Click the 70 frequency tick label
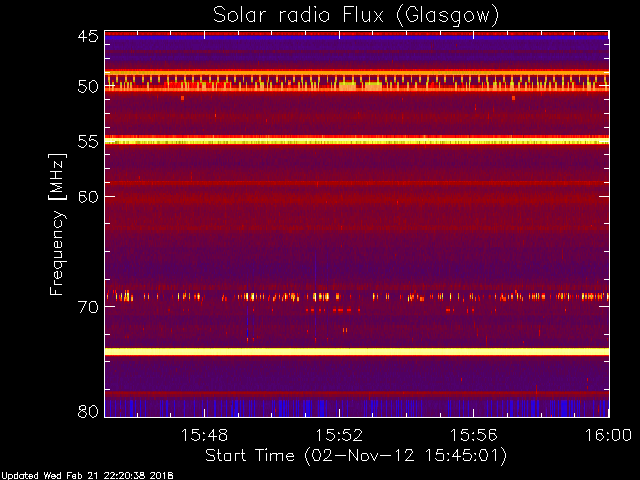 tap(88, 307)
